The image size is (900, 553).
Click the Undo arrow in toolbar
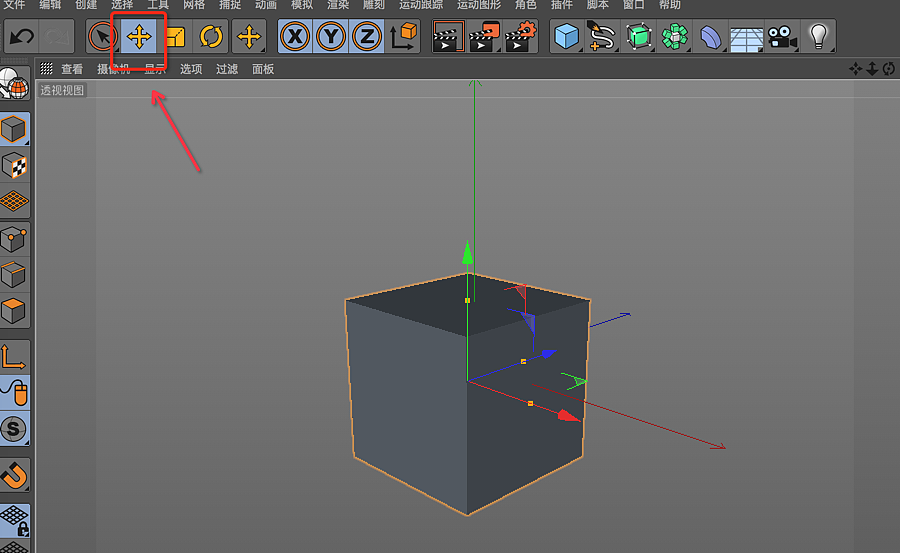22,37
